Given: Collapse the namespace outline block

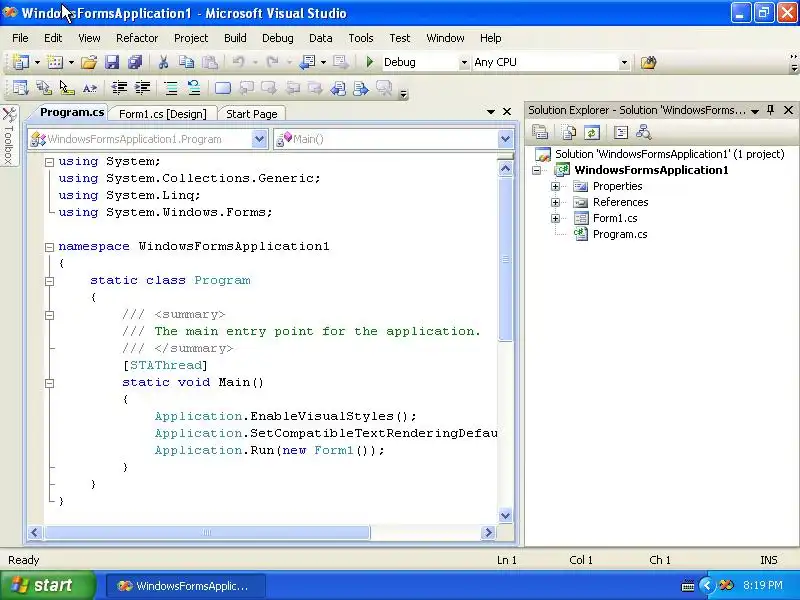Looking at the screenshot, I should click(x=49, y=247).
